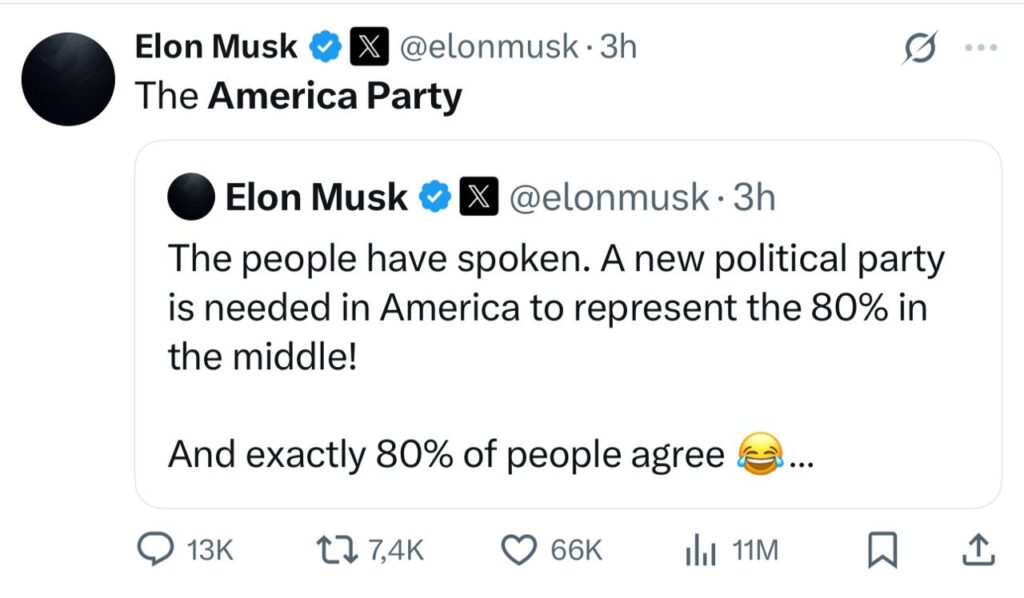Click the reply comment bubble icon
Image resolution: width=1024 pixels, height=598 pixels.
155,549
